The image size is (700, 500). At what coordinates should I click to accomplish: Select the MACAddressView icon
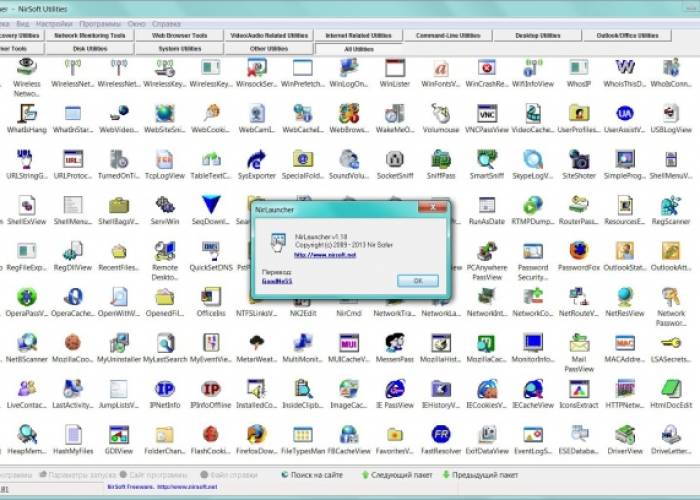click(x=625, y=343)
